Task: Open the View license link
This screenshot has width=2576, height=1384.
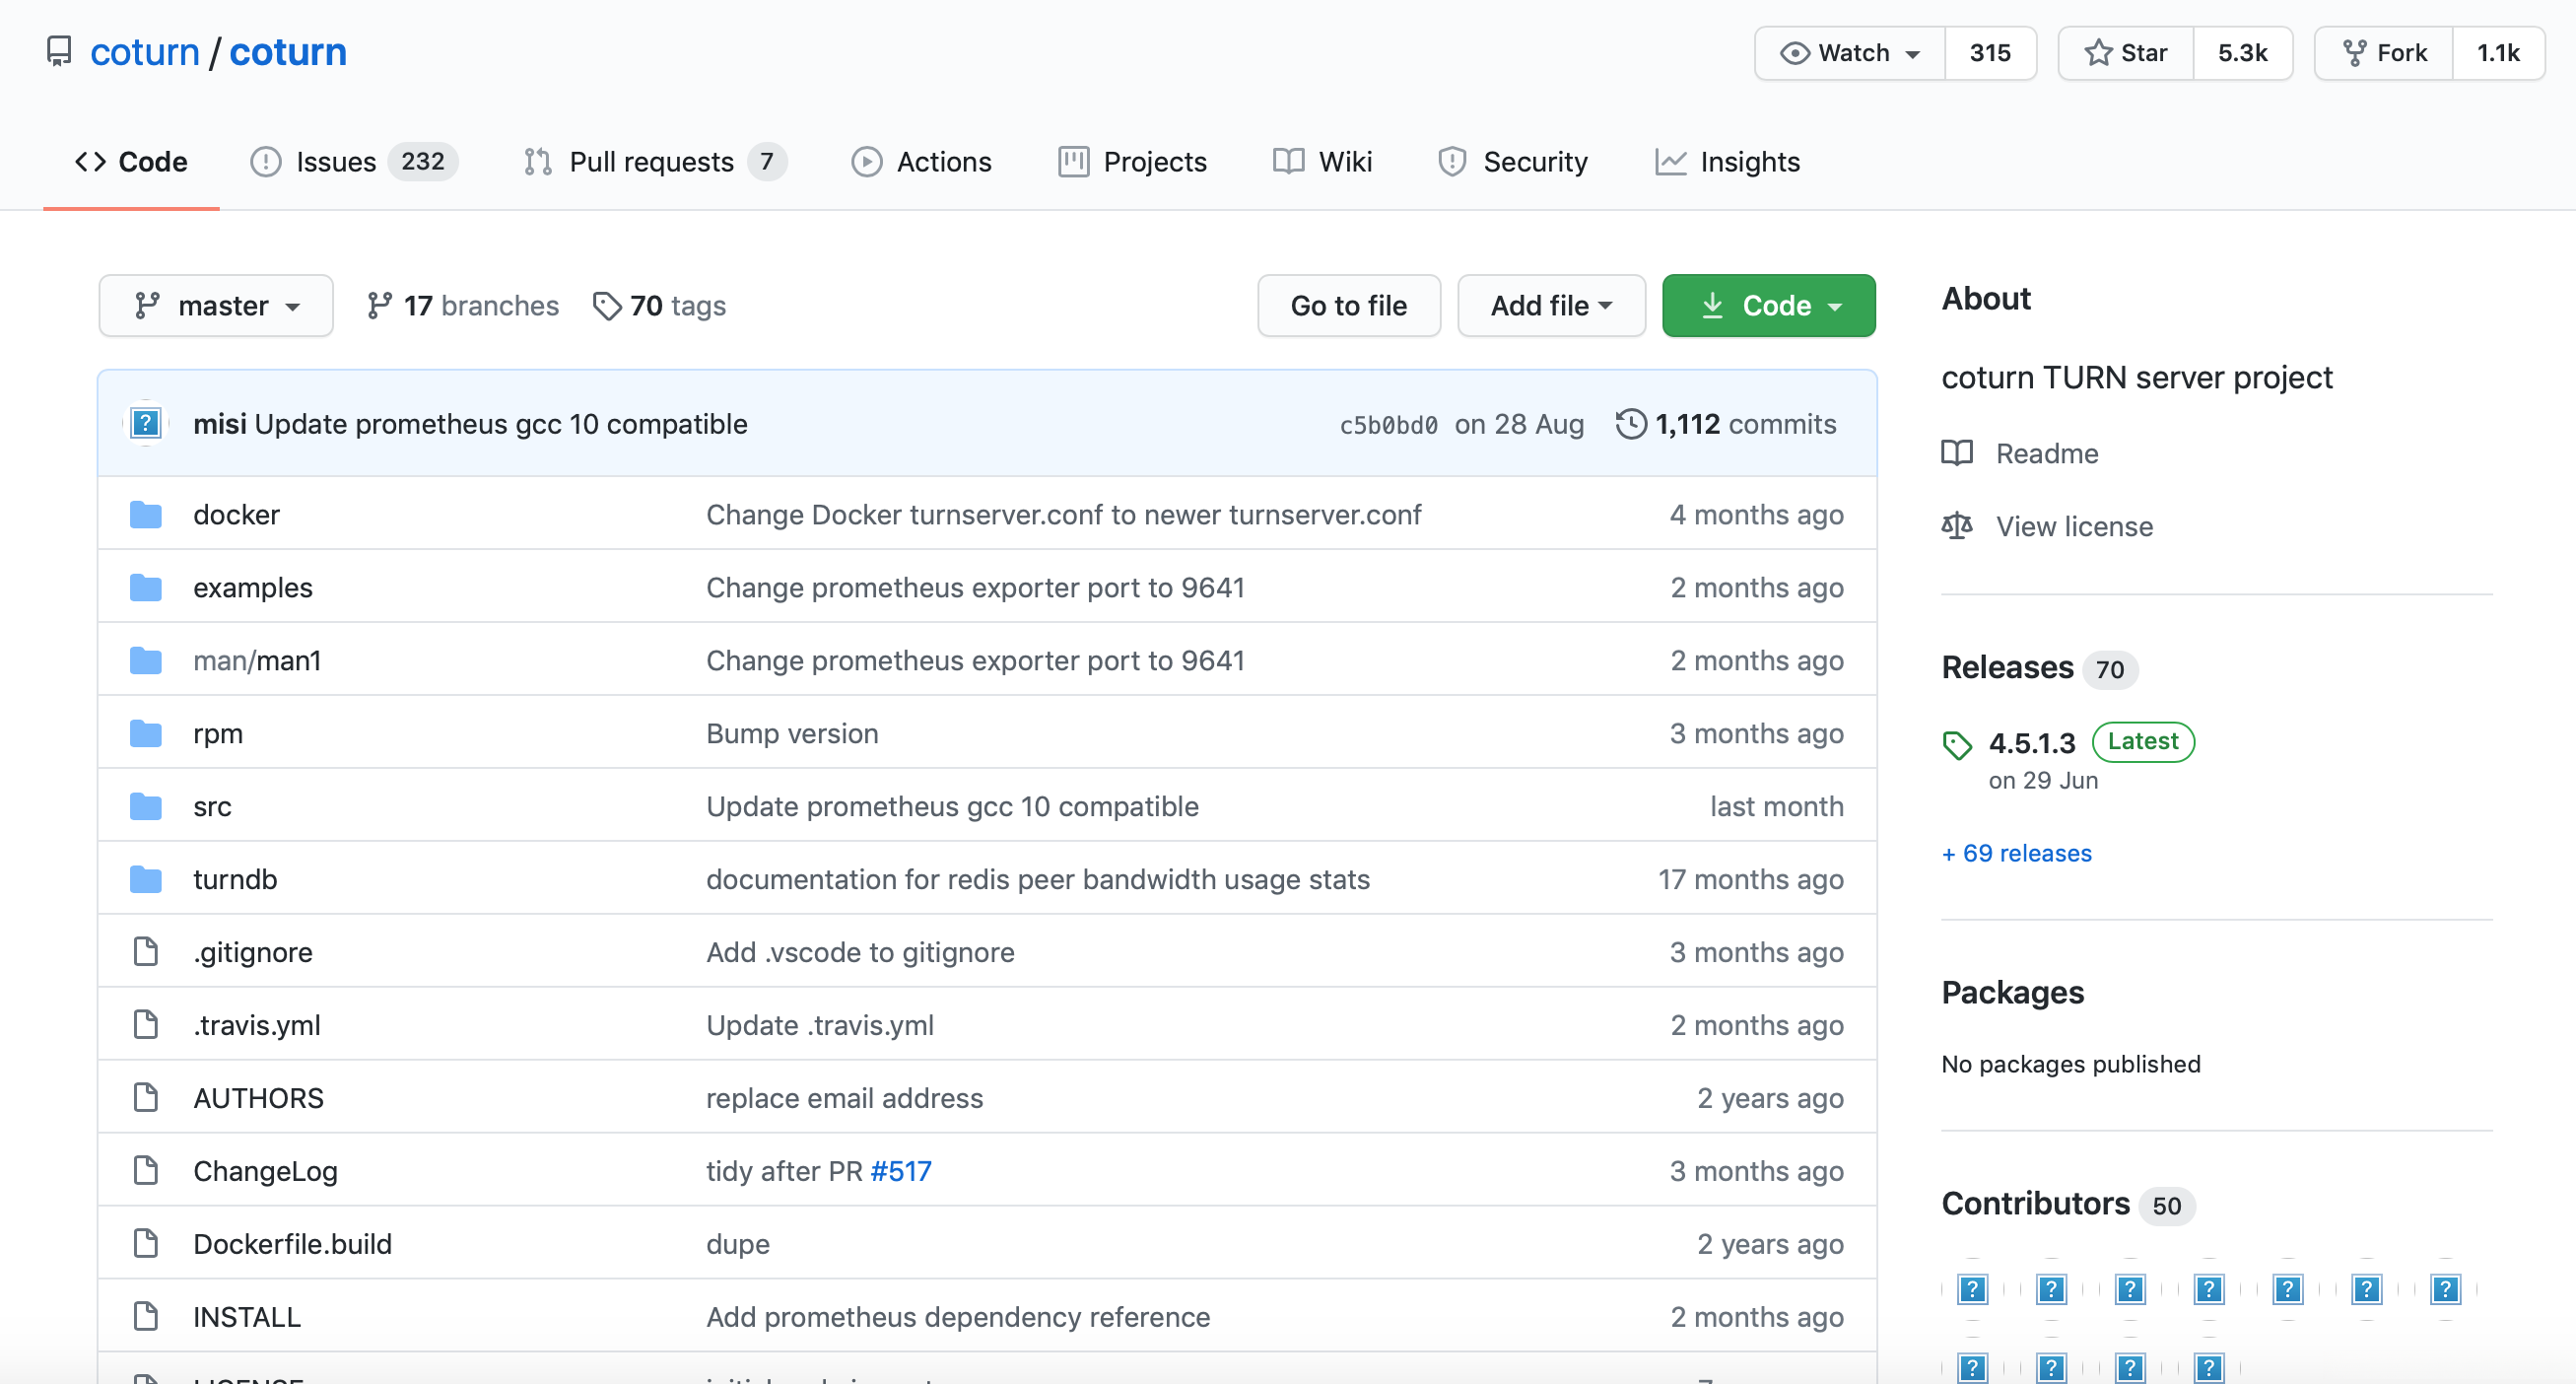Action: tap(2074, 526)
